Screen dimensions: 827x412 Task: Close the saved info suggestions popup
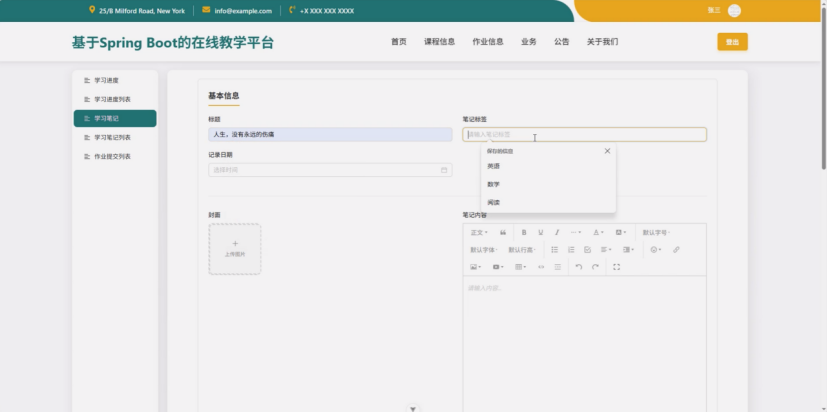click(x=607, y=151)
